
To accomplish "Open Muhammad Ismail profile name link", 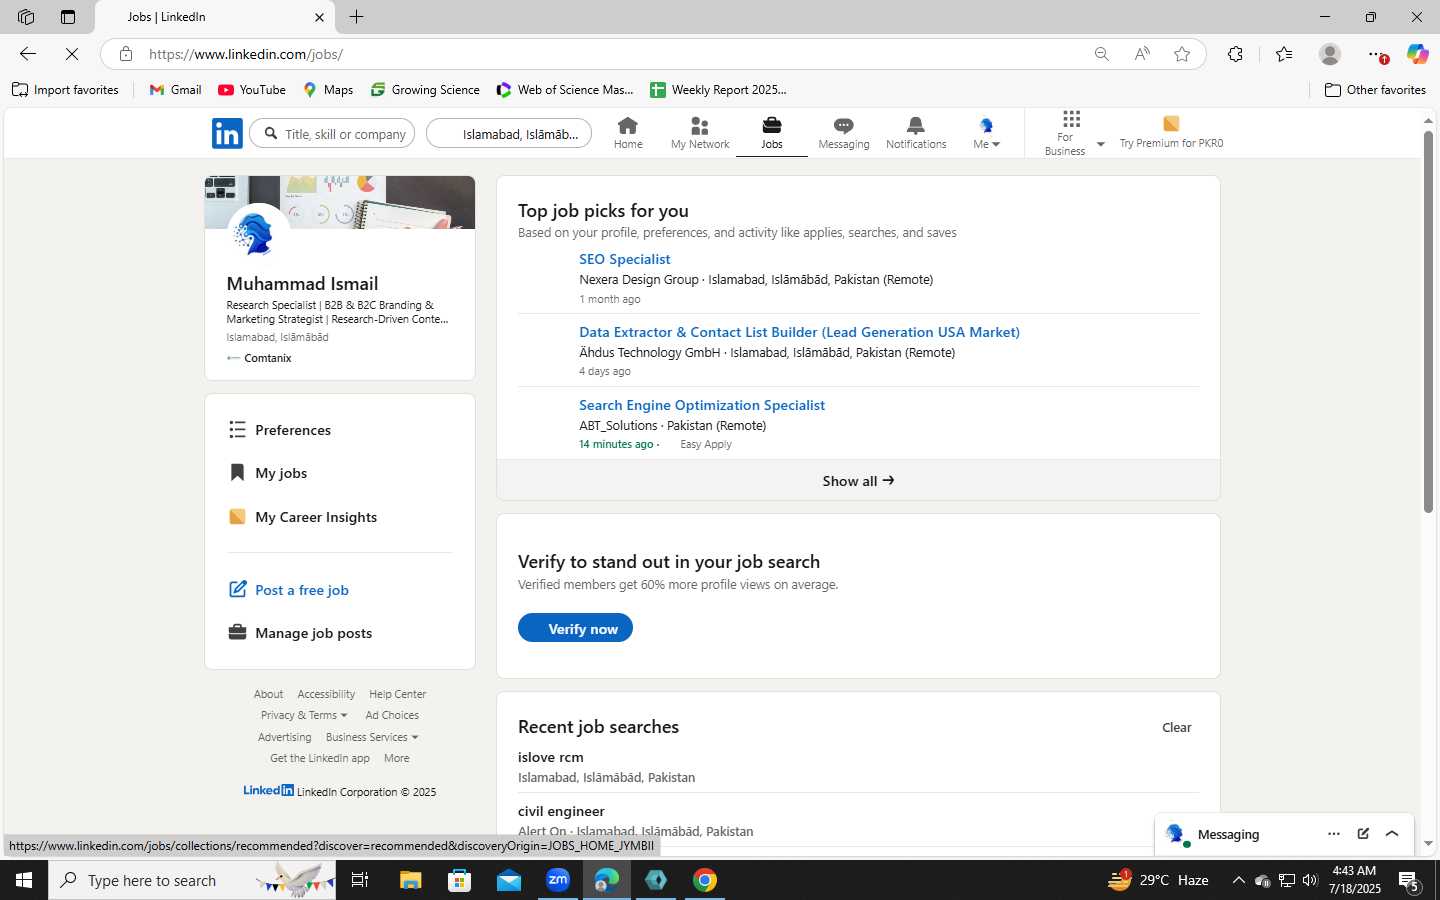I will point(302,284).
